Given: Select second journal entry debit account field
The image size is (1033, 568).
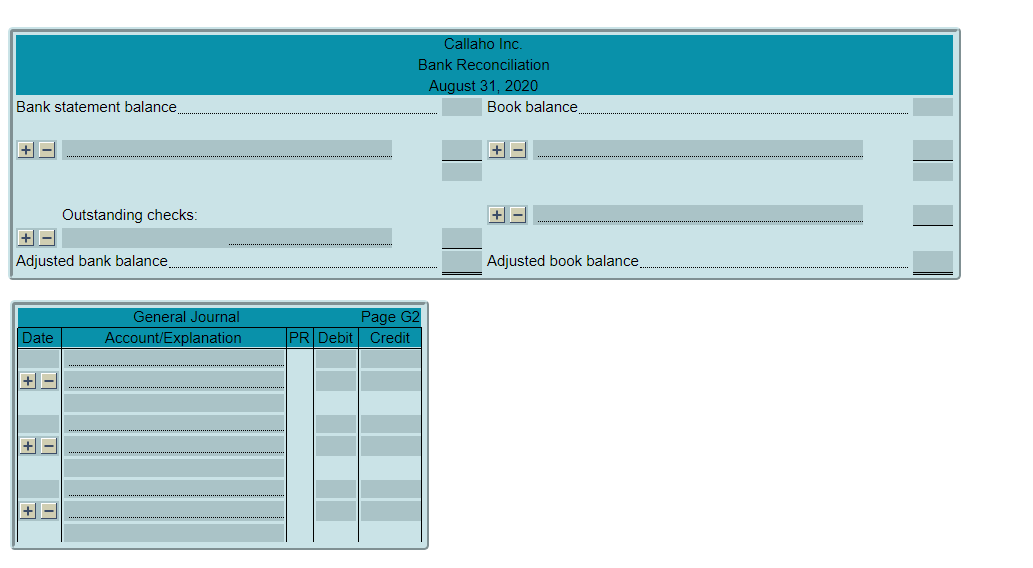Looking at the screenshot, I should [x=174, y=424].
